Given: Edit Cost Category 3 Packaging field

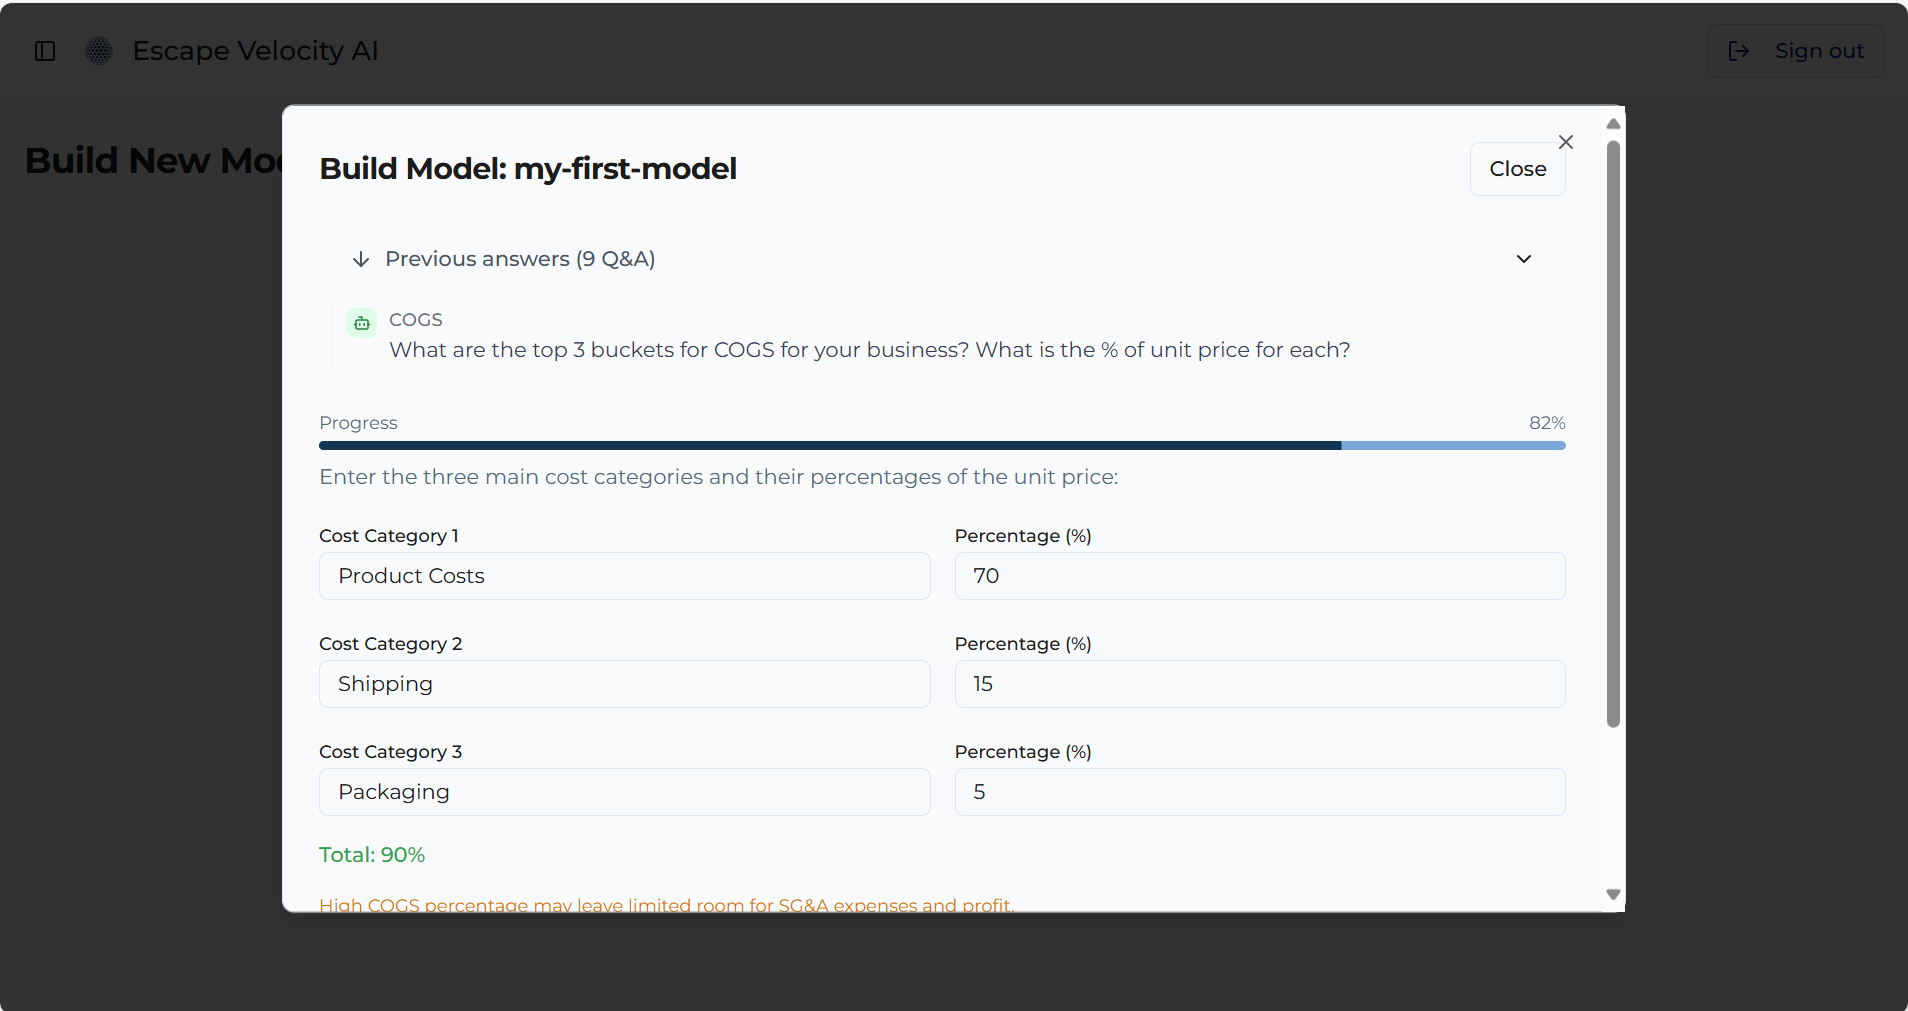Looking at the screenshot, I should (x=624, y=792).
